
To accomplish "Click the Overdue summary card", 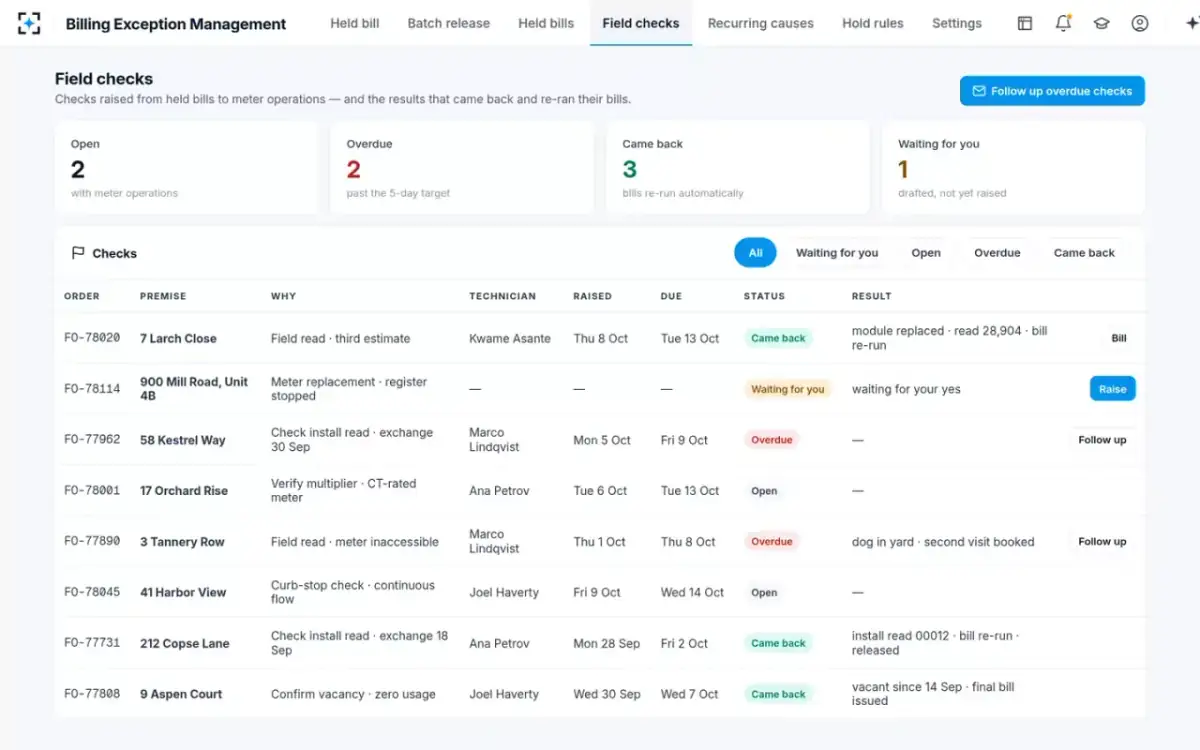I will coord(462,167).
